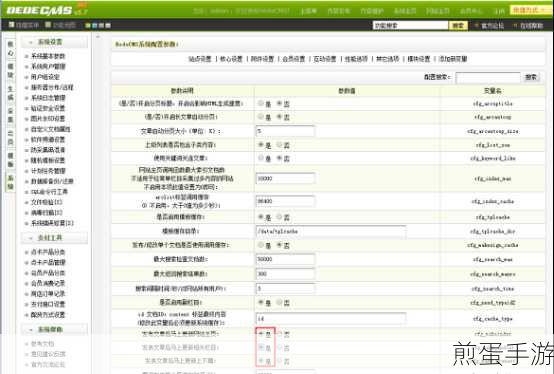
Task: Open 自定义文档属性 in sidebar
Action: tap(51, 129)
